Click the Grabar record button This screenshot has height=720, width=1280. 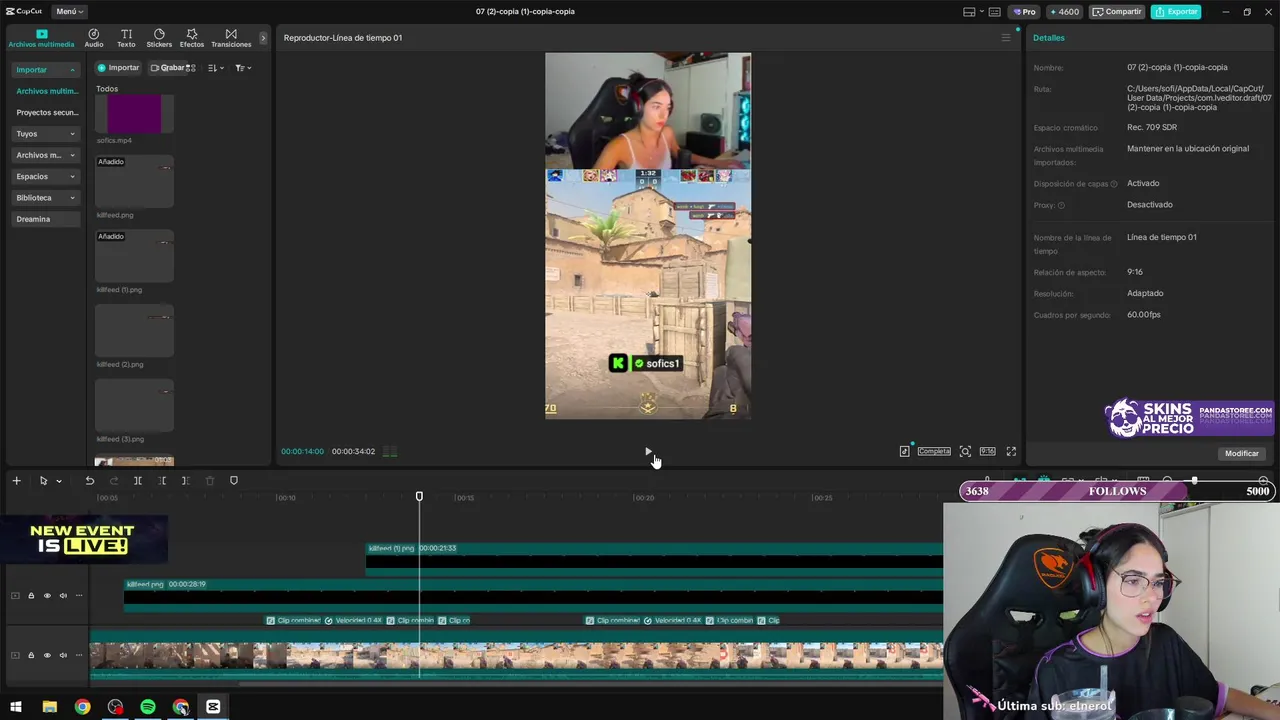pos(167,68)
